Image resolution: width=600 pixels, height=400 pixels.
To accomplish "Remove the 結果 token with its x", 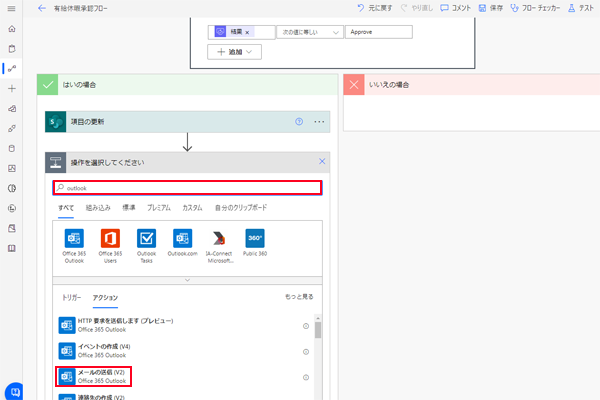I will coord(247,33).
